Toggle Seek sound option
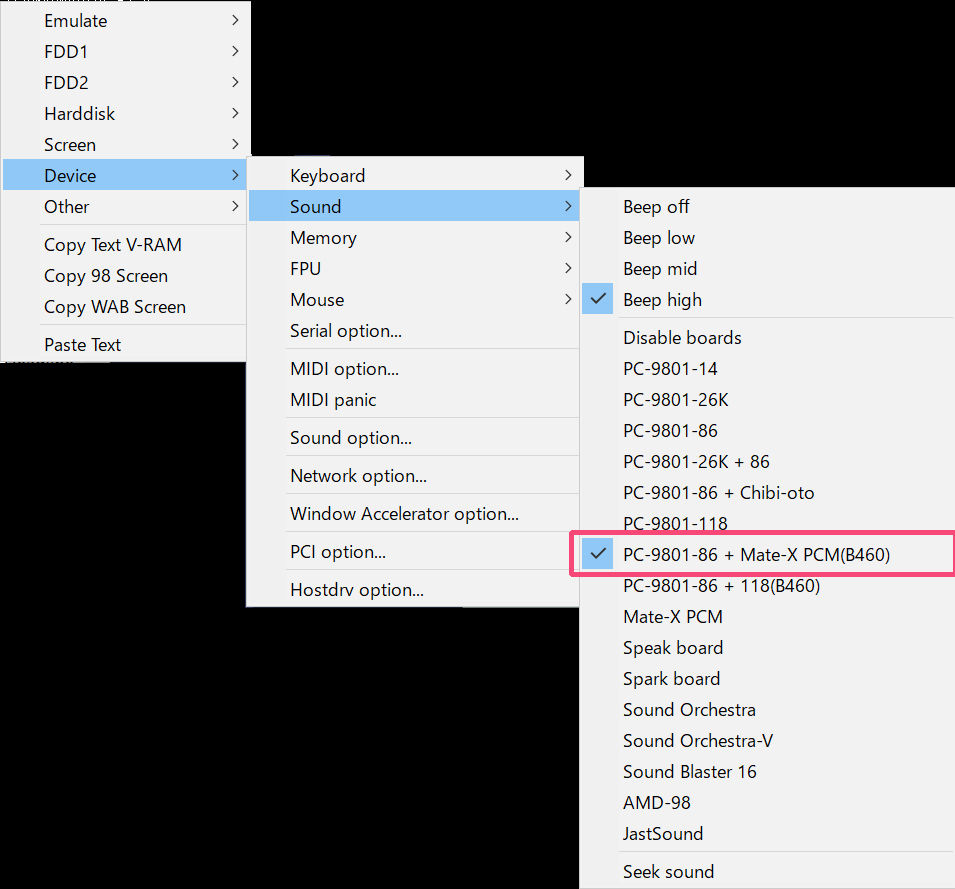The width and height of the screenshot is (955, 889). click(768, 872)
